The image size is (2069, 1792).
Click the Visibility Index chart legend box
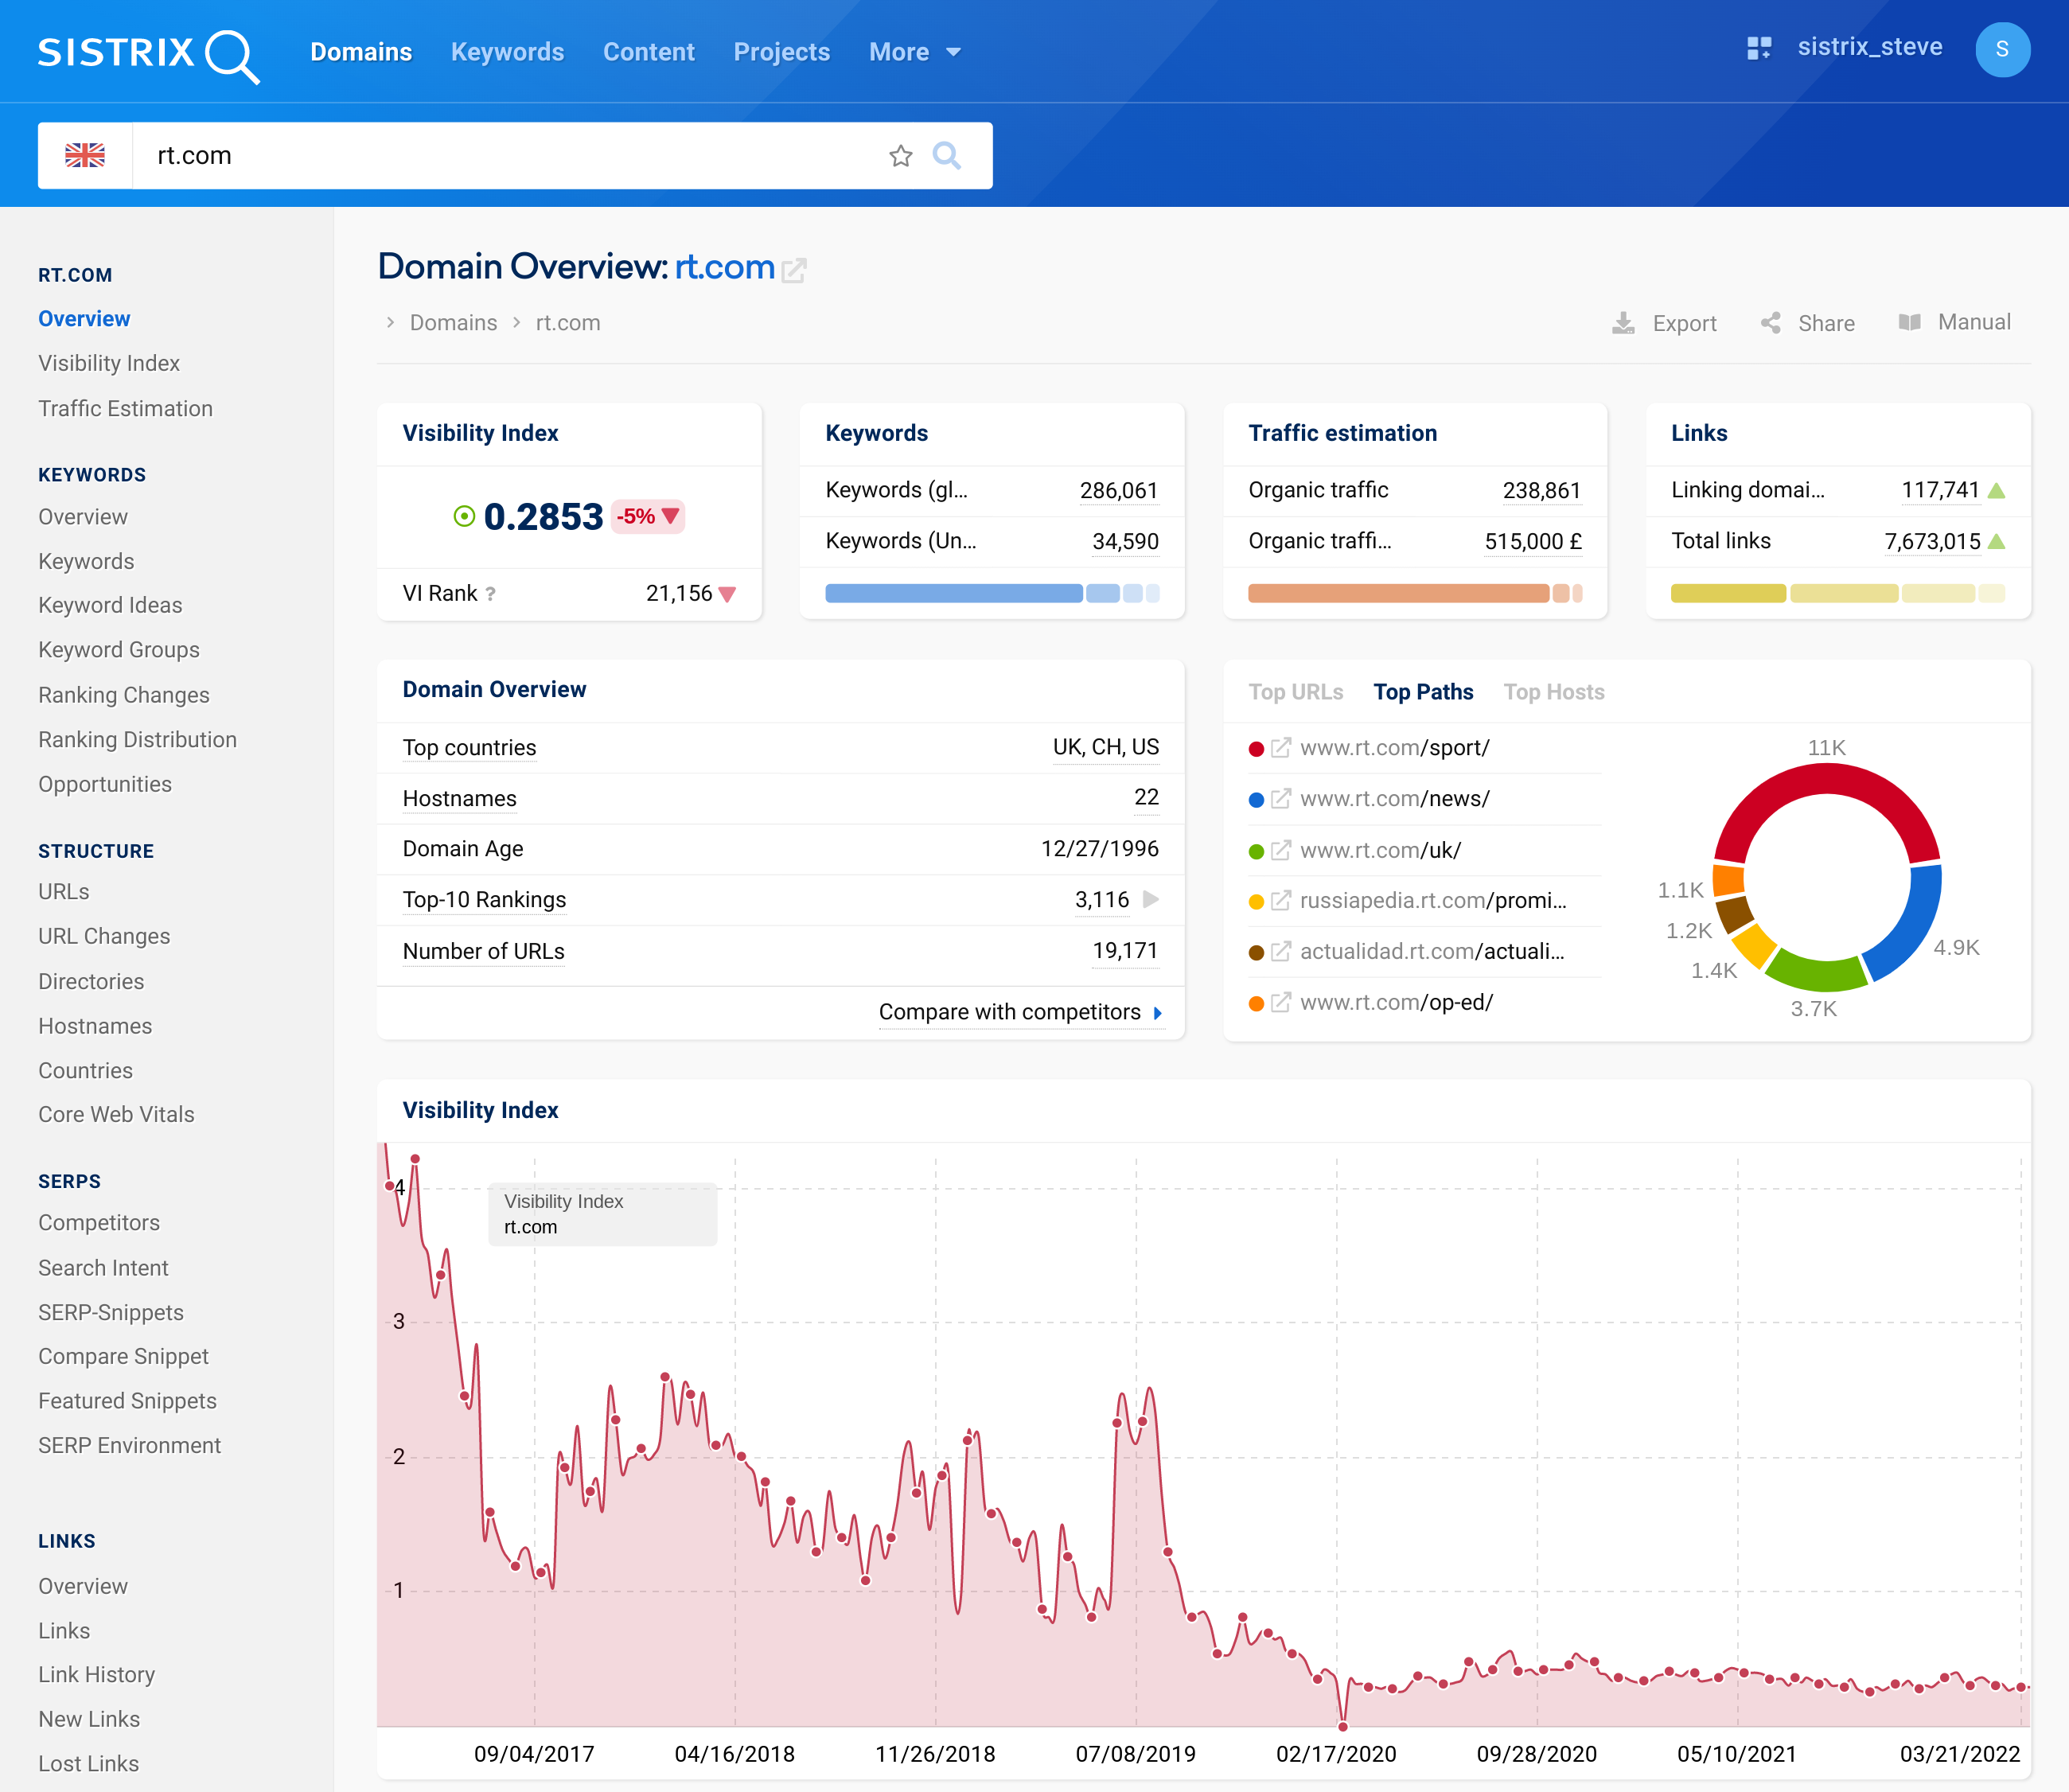coord(602,1214)
